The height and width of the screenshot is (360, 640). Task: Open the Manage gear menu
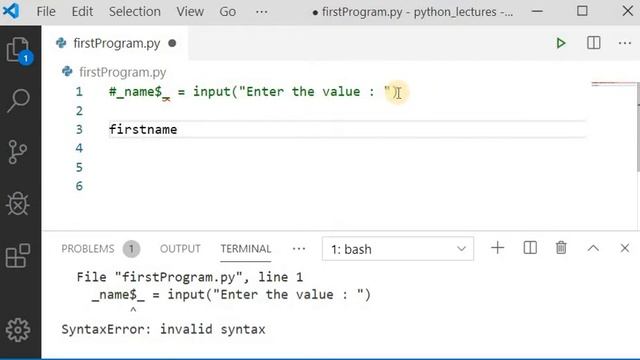tap(18, 330)
